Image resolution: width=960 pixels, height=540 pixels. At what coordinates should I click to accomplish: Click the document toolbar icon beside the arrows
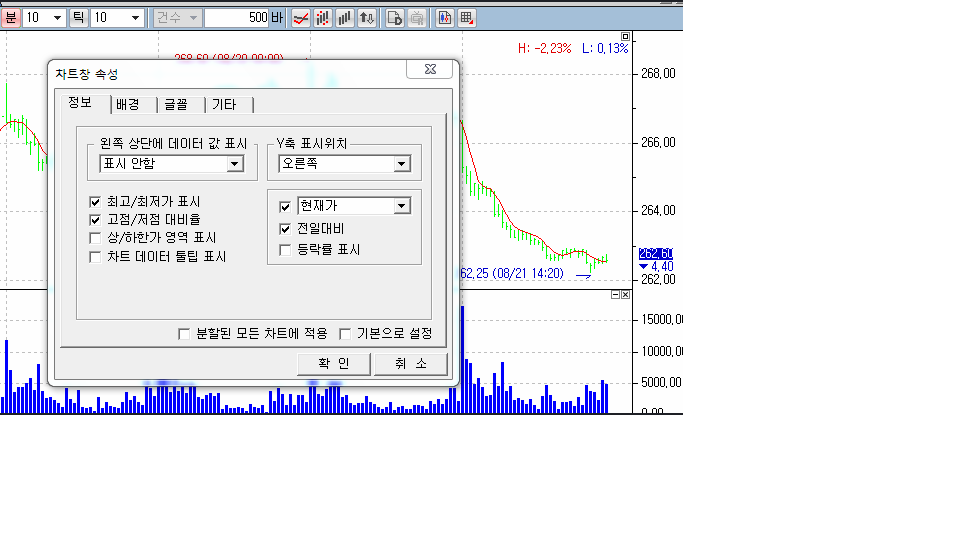point(395,18)
